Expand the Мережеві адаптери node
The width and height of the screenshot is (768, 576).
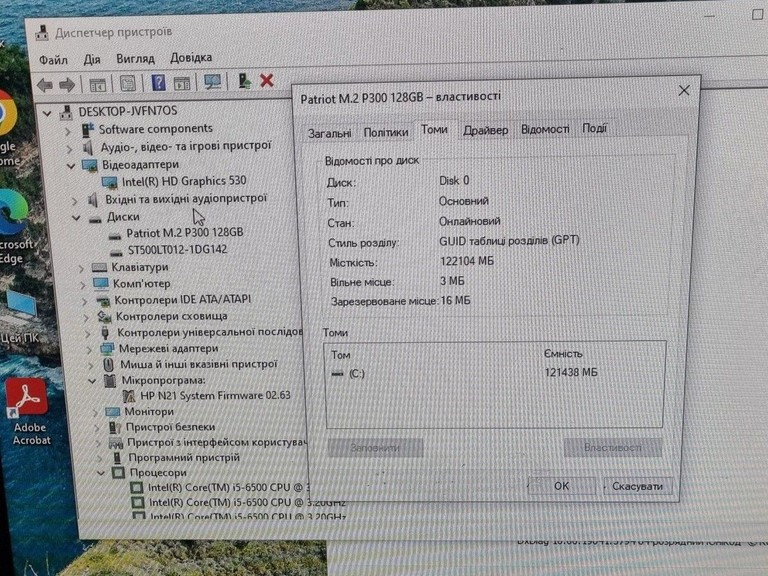89,350
